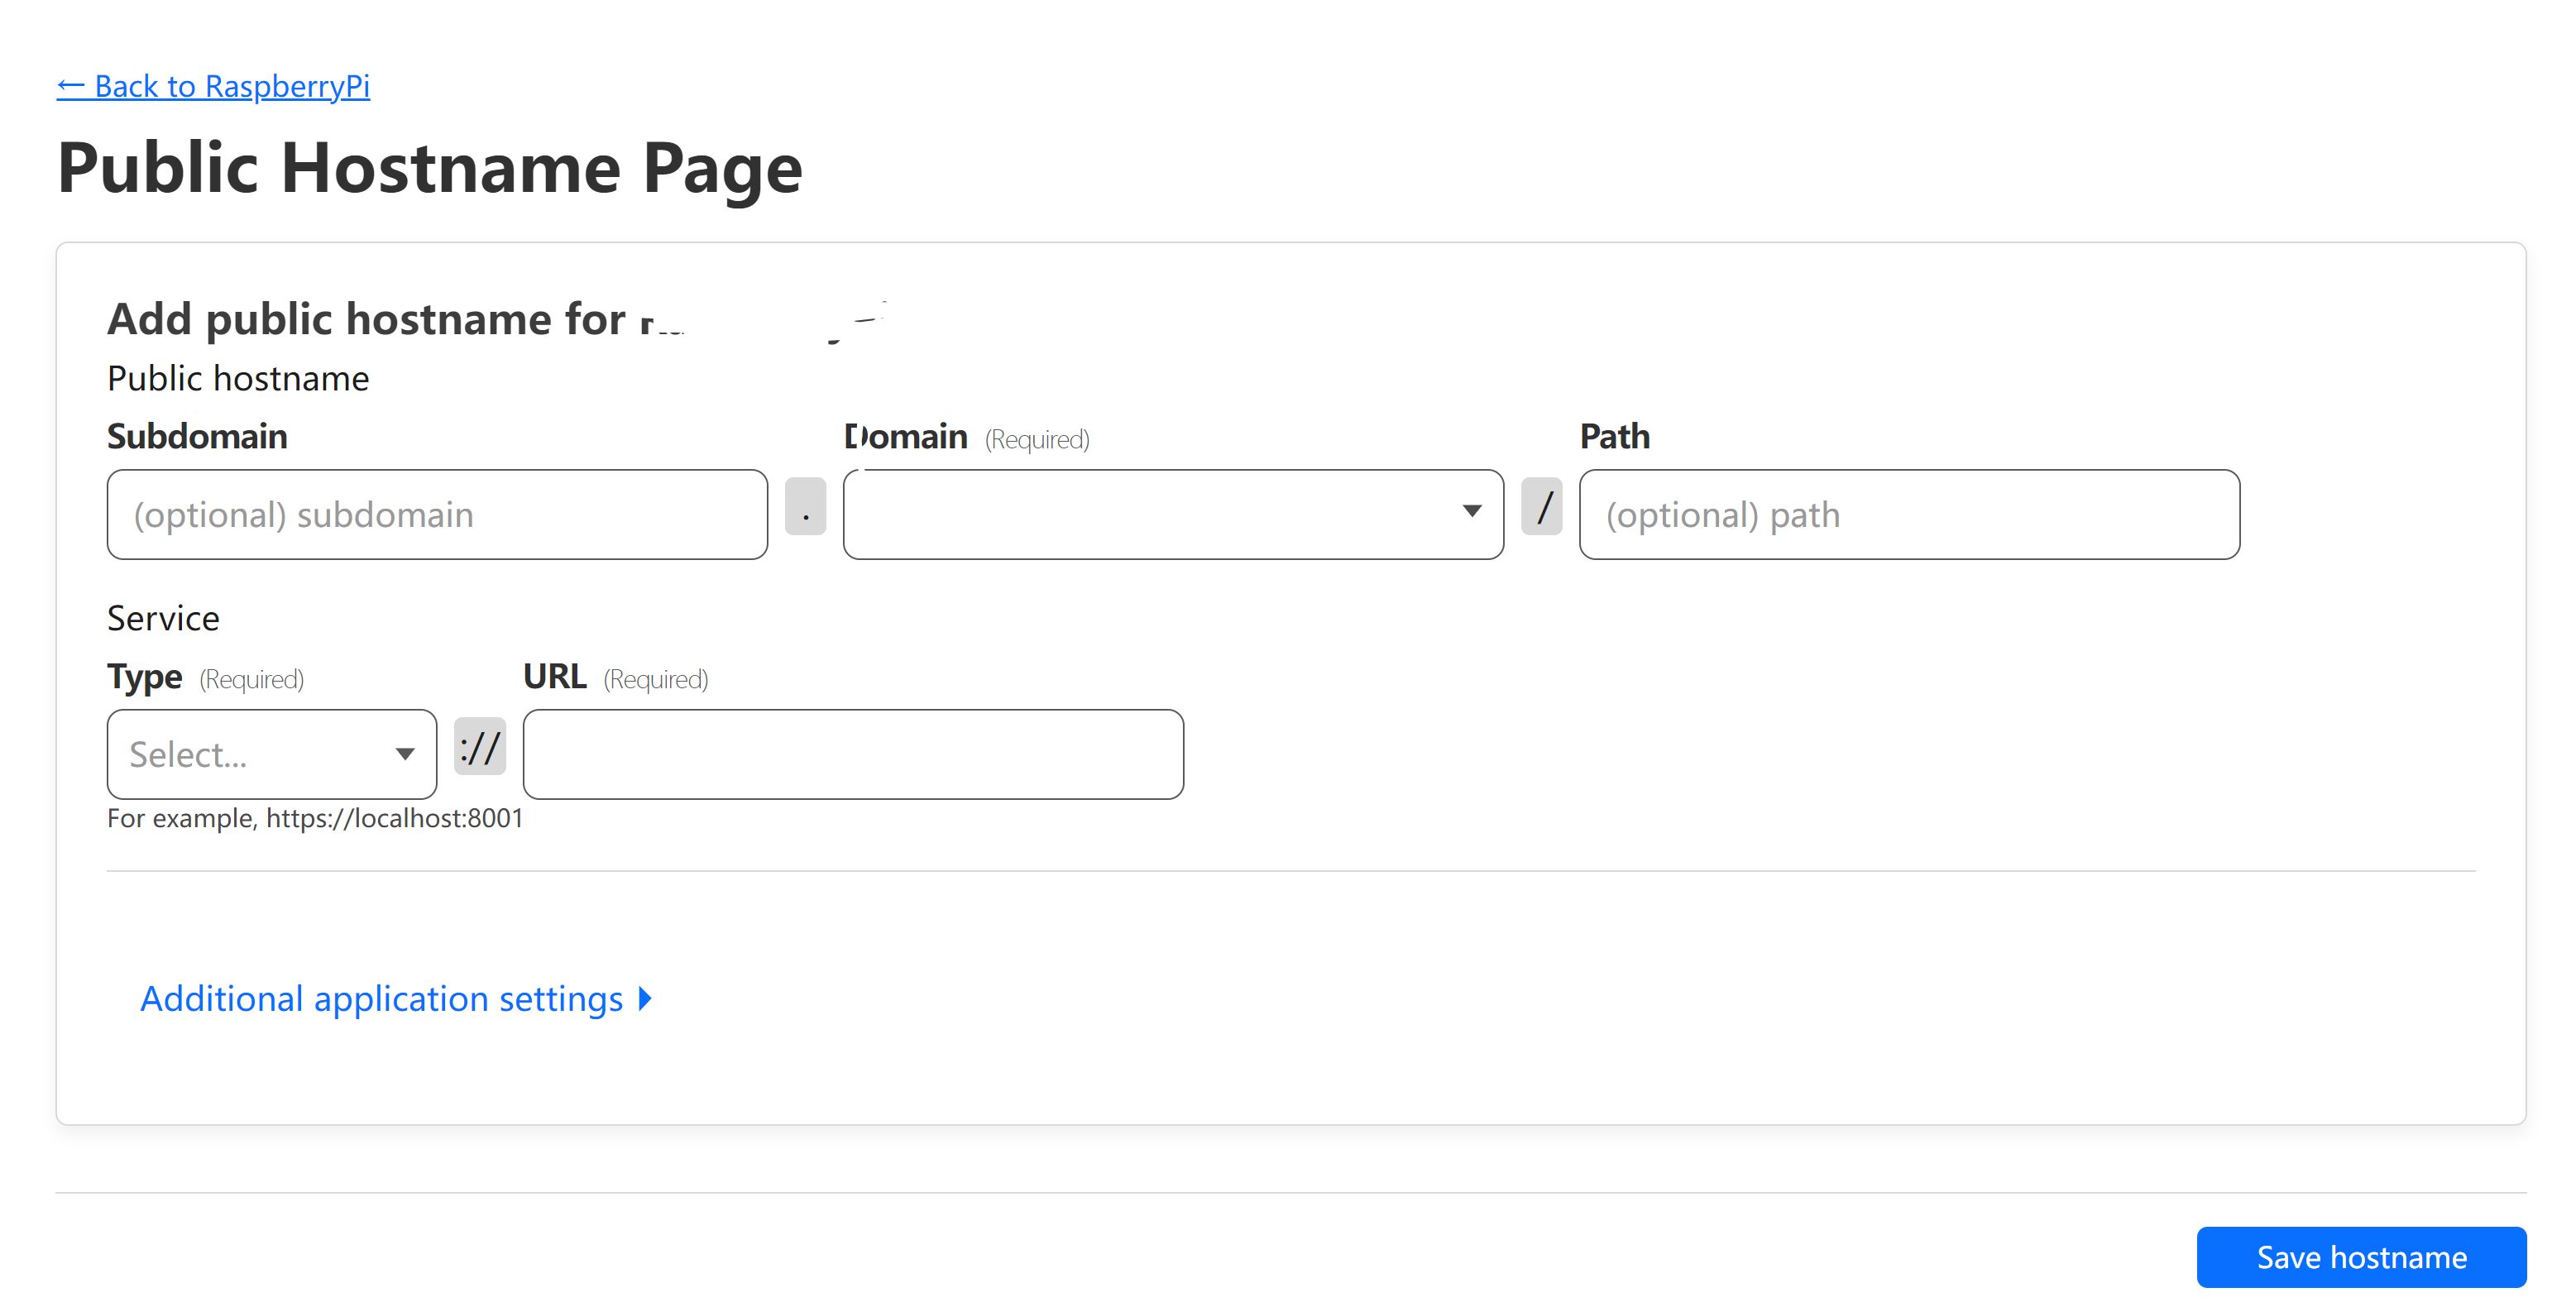Click the slash separator before the path
The image size is (2576, 1307).
1541,507
